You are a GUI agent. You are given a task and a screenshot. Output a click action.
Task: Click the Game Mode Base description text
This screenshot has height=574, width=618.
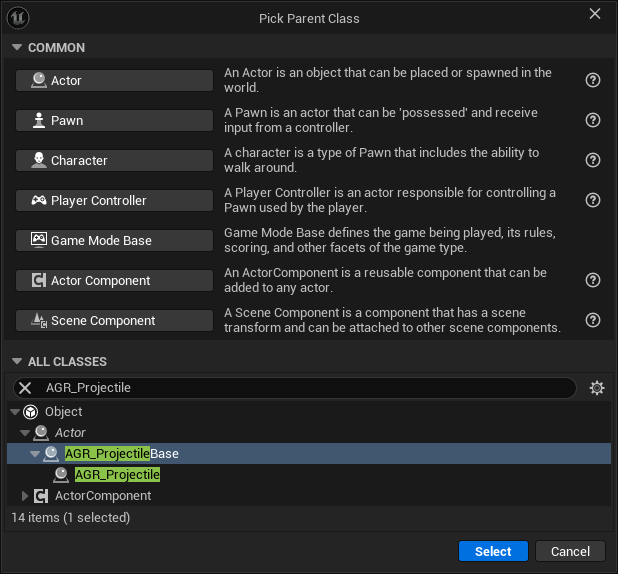[390, 240]
